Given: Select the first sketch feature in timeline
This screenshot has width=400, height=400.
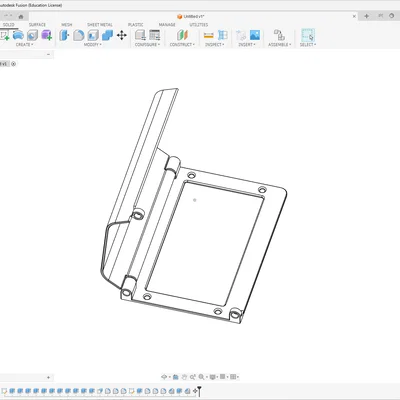Looking at the screenshot, I should (x=4, y=391).
